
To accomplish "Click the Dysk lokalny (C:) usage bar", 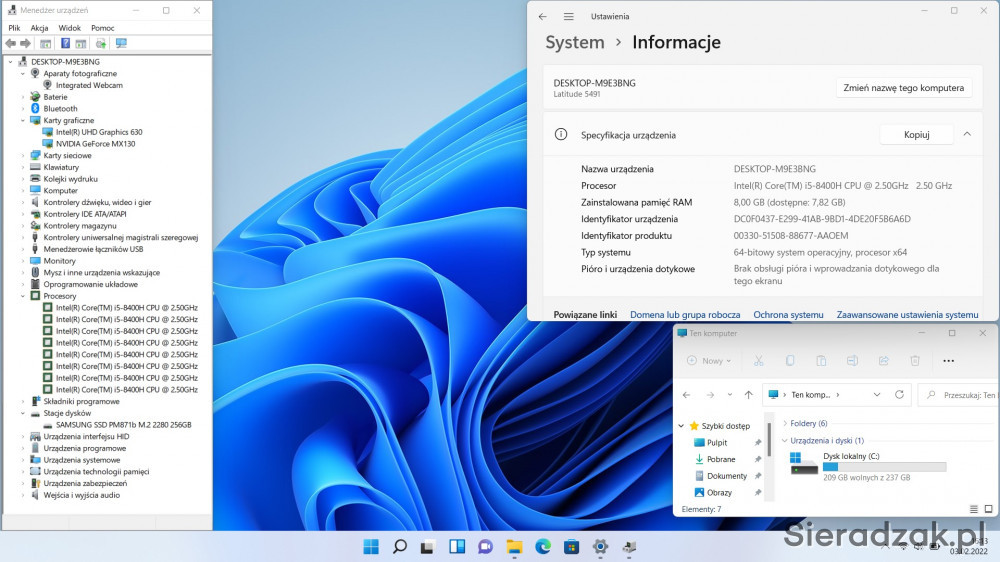I will pyautogui.click(x=884, y=467).
